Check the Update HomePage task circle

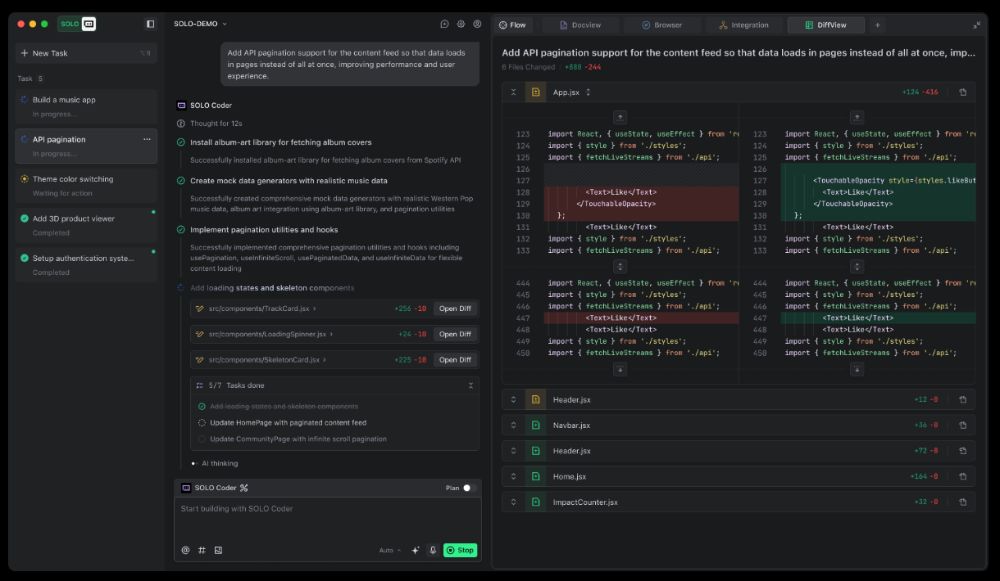tap(202, 423)
